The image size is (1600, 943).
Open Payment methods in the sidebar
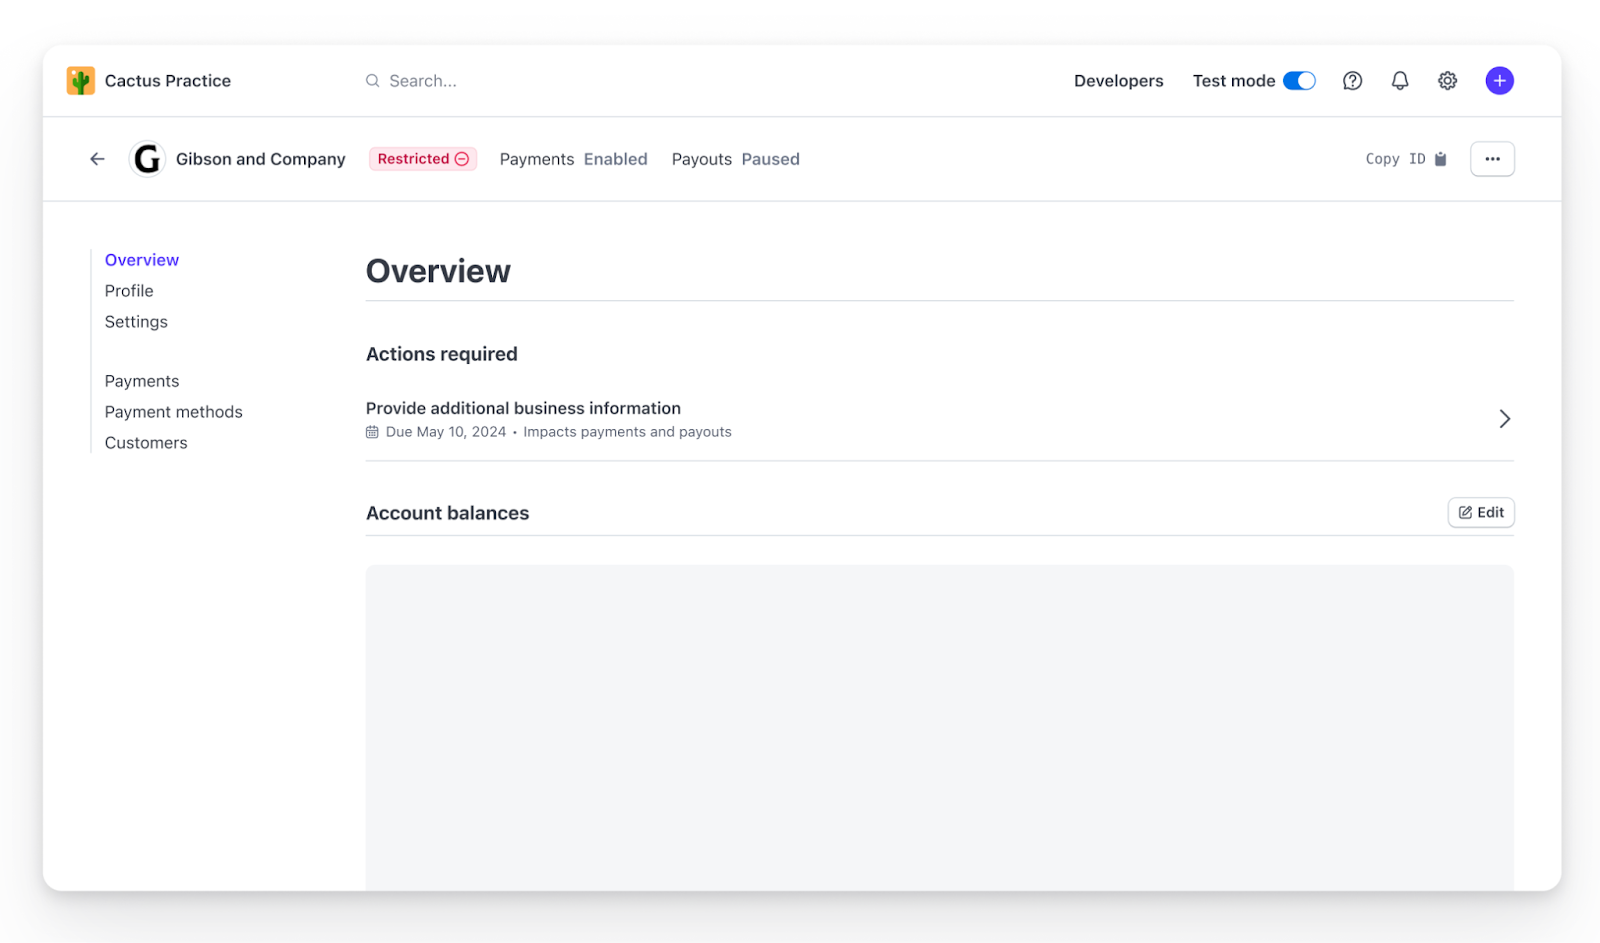[x=174, y=412]
